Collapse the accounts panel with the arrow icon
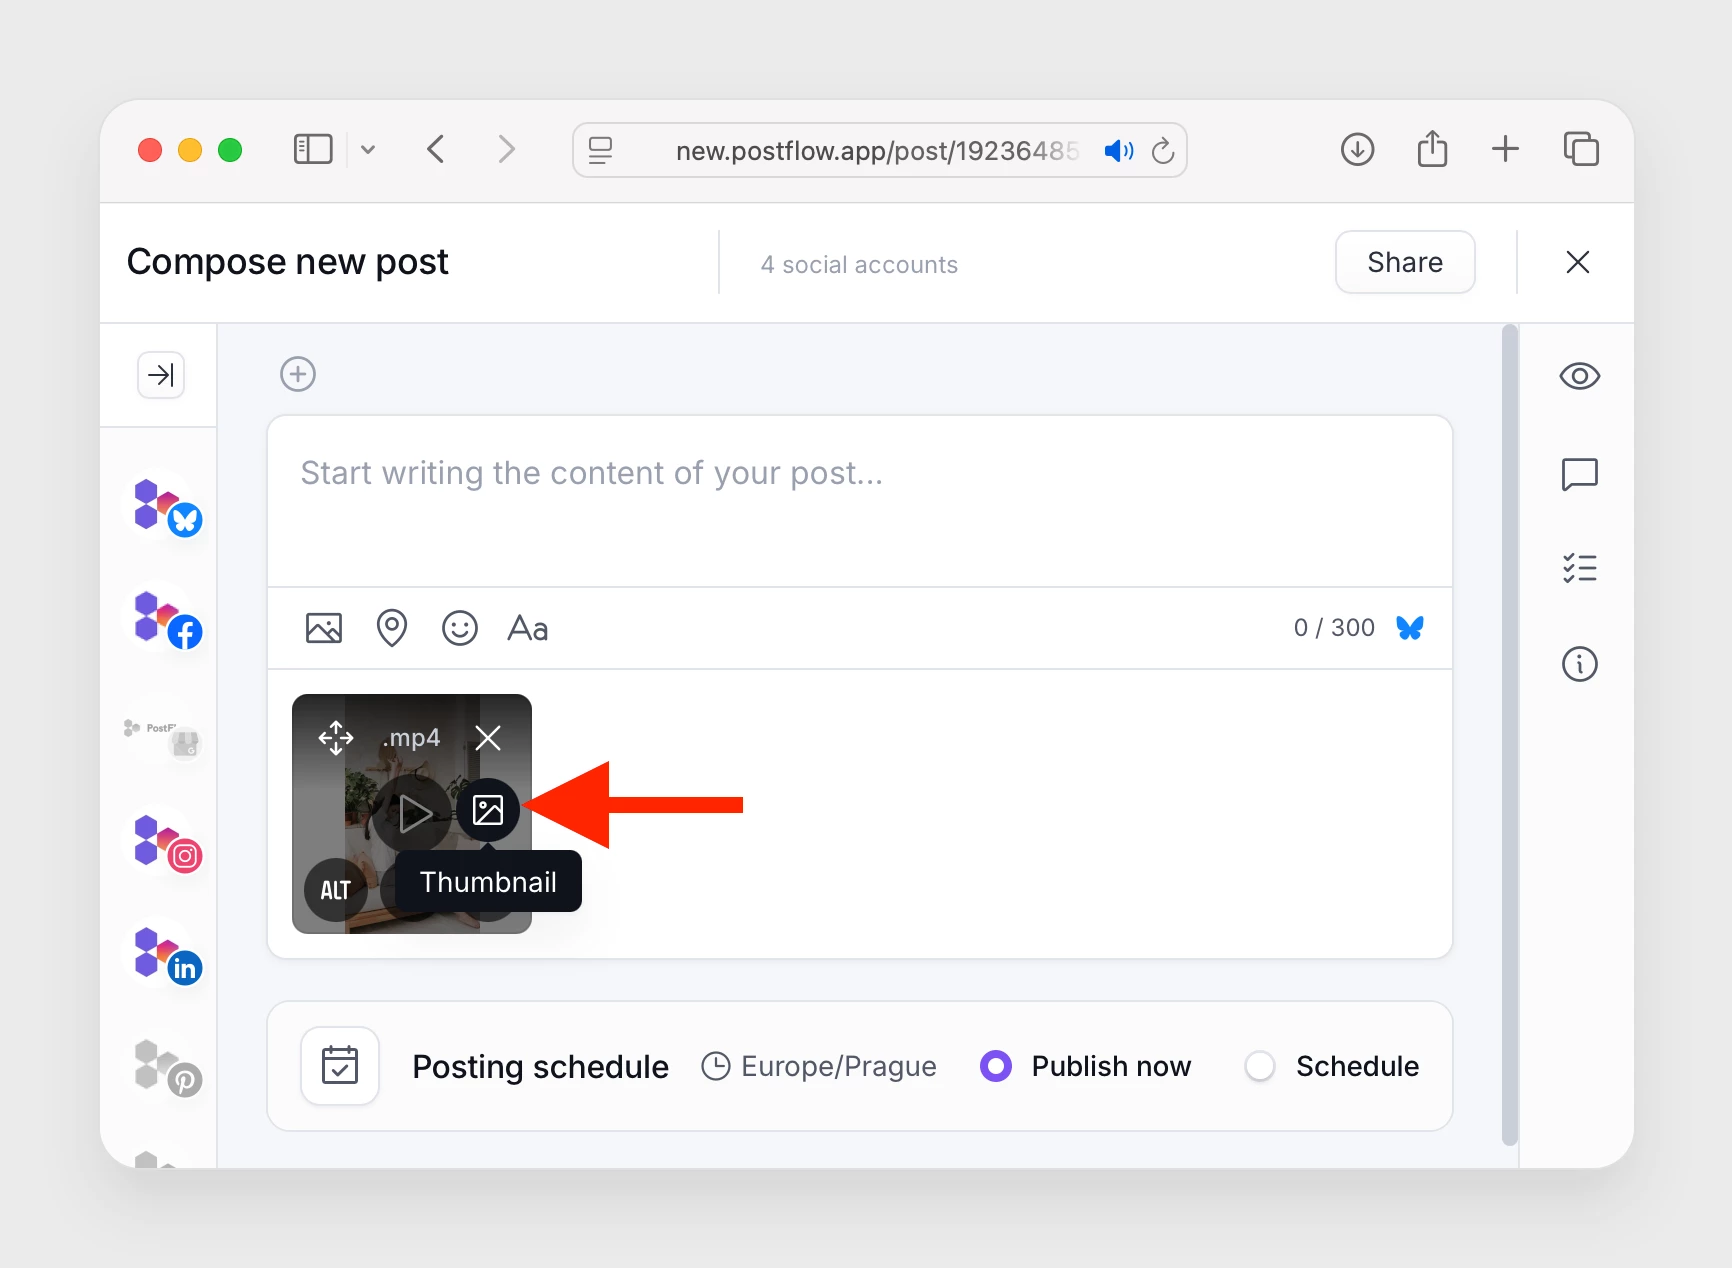The image size is (1732, 1268). 160,375
